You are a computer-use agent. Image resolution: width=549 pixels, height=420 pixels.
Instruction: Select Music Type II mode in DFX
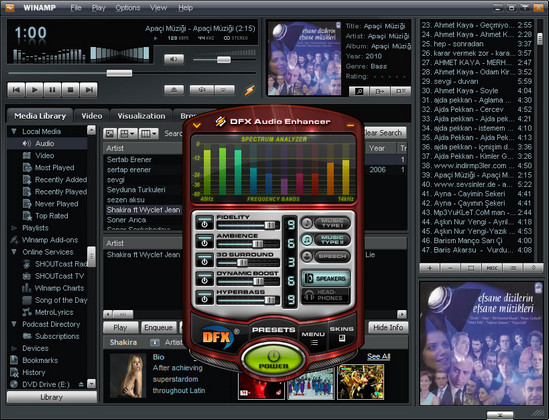click(326, 240)
